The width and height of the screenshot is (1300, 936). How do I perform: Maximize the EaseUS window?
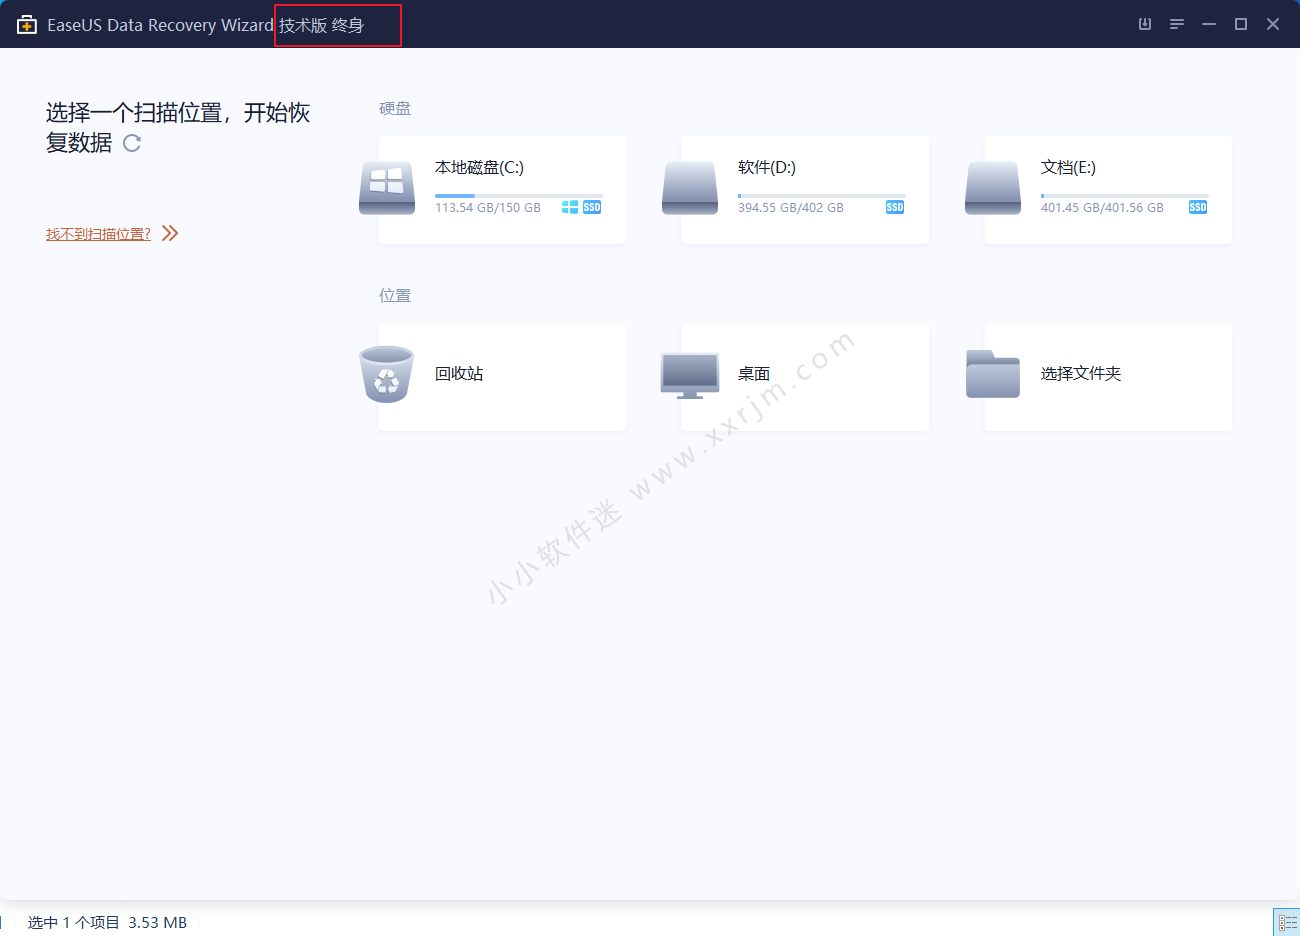[1241, 24]
